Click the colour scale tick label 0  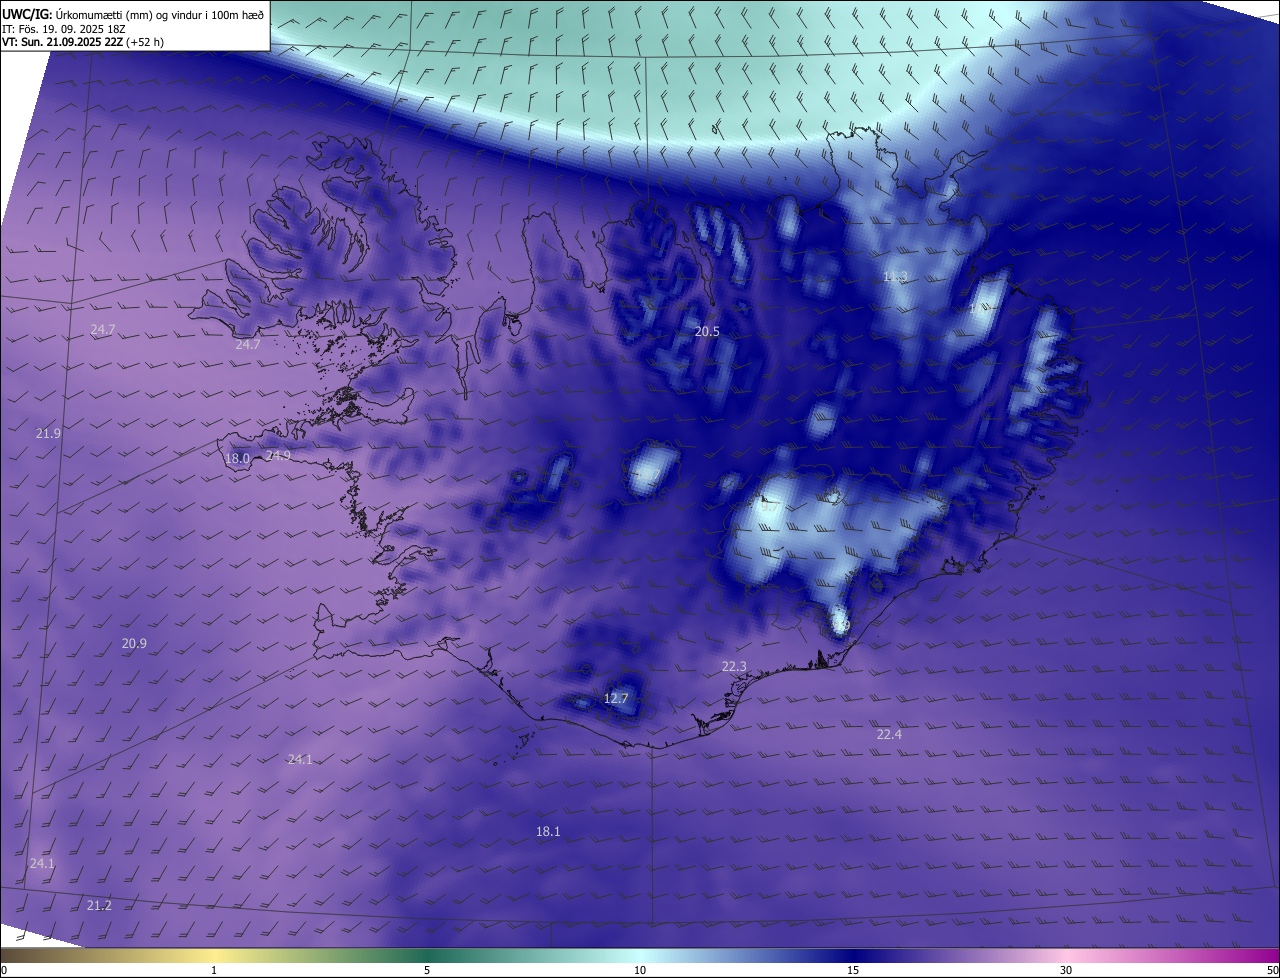4,970
